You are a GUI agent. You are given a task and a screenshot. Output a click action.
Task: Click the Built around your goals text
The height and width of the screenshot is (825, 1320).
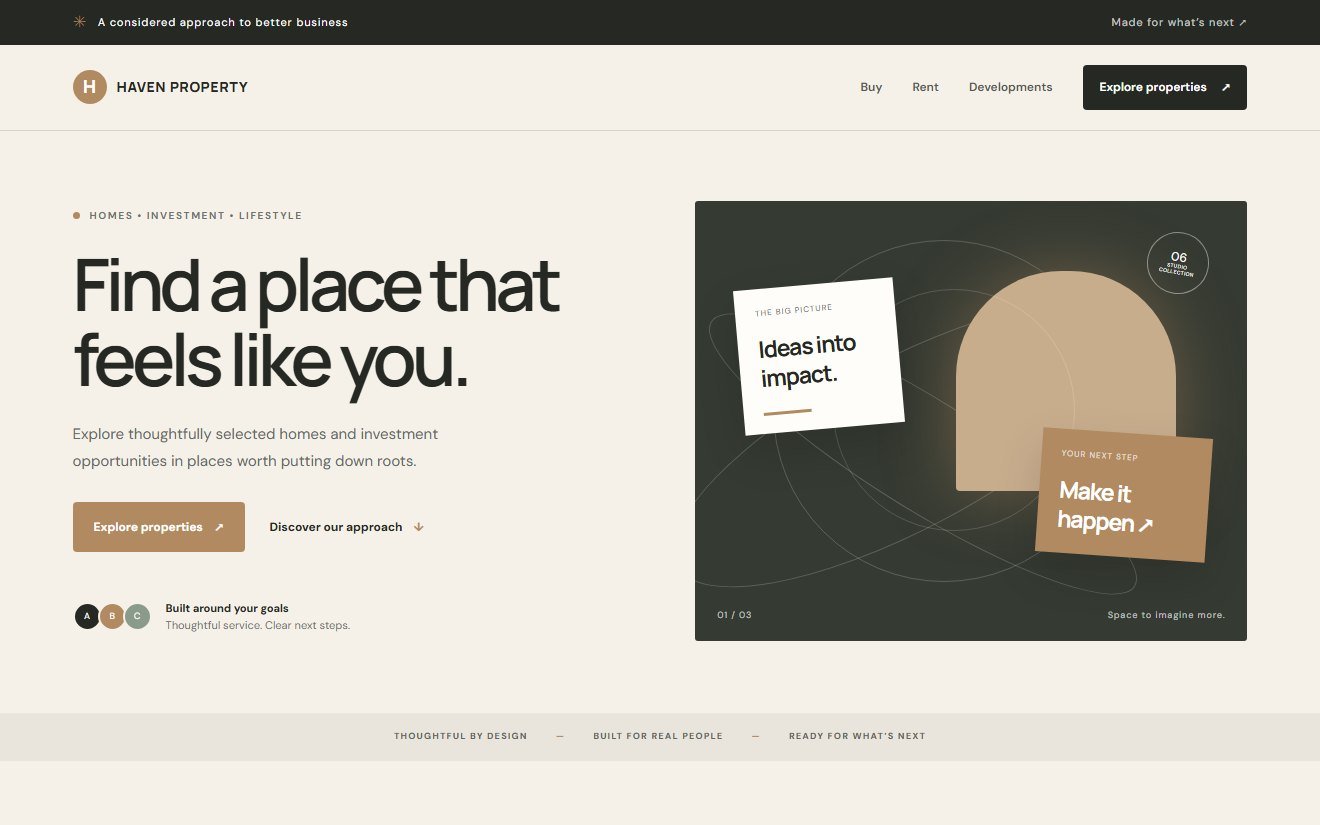click(x=227, y=608)
